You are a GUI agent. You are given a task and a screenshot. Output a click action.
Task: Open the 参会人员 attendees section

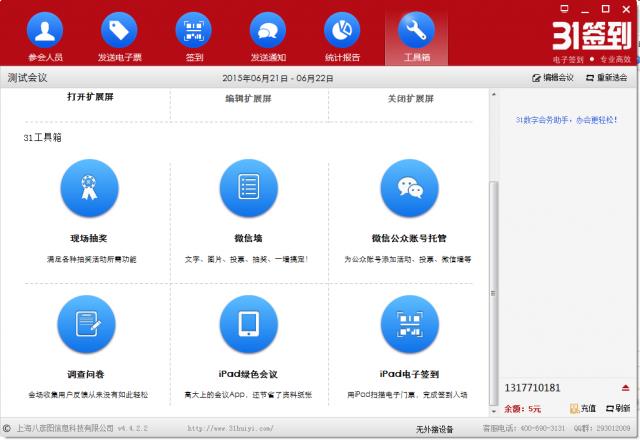(x=45, y=37)
